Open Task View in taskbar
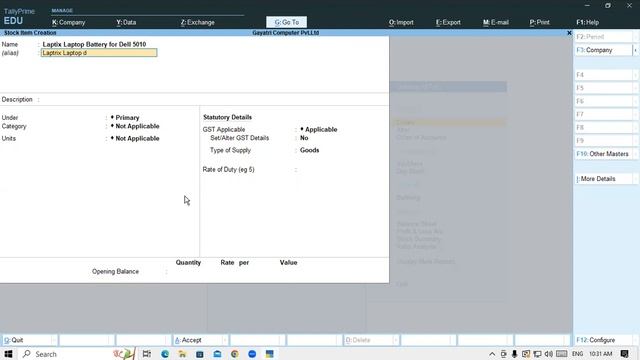 147,354
